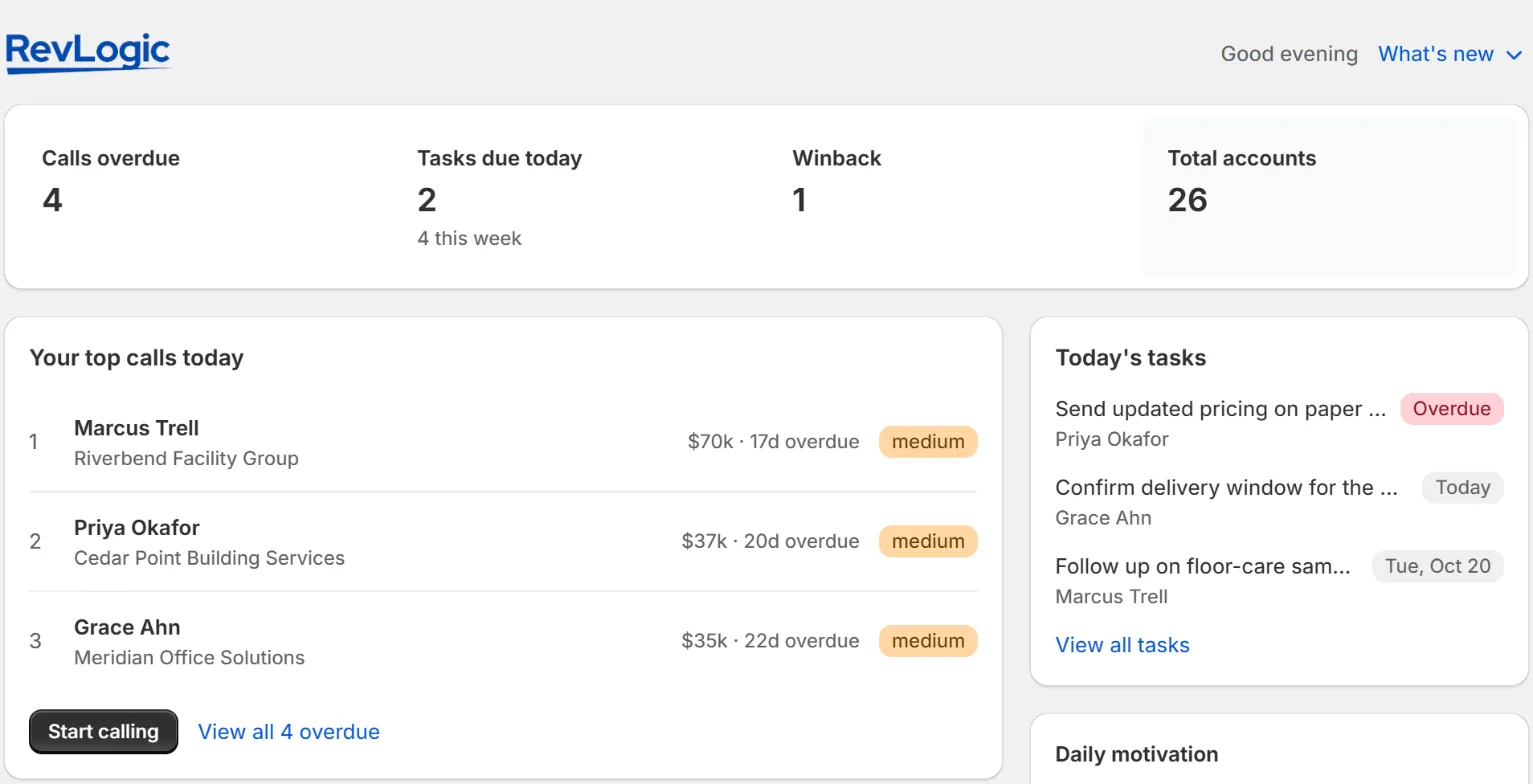Click Grace Ahn under Today's tasks

(x=1103, y=517)
